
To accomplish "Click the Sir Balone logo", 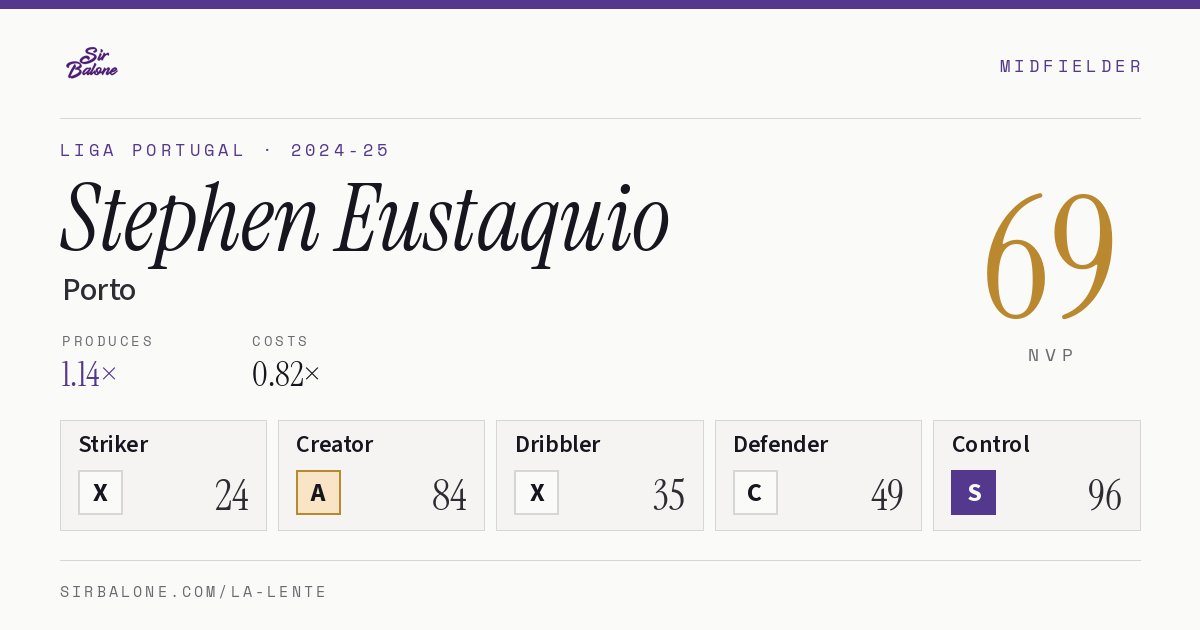I will coord(92,63).
